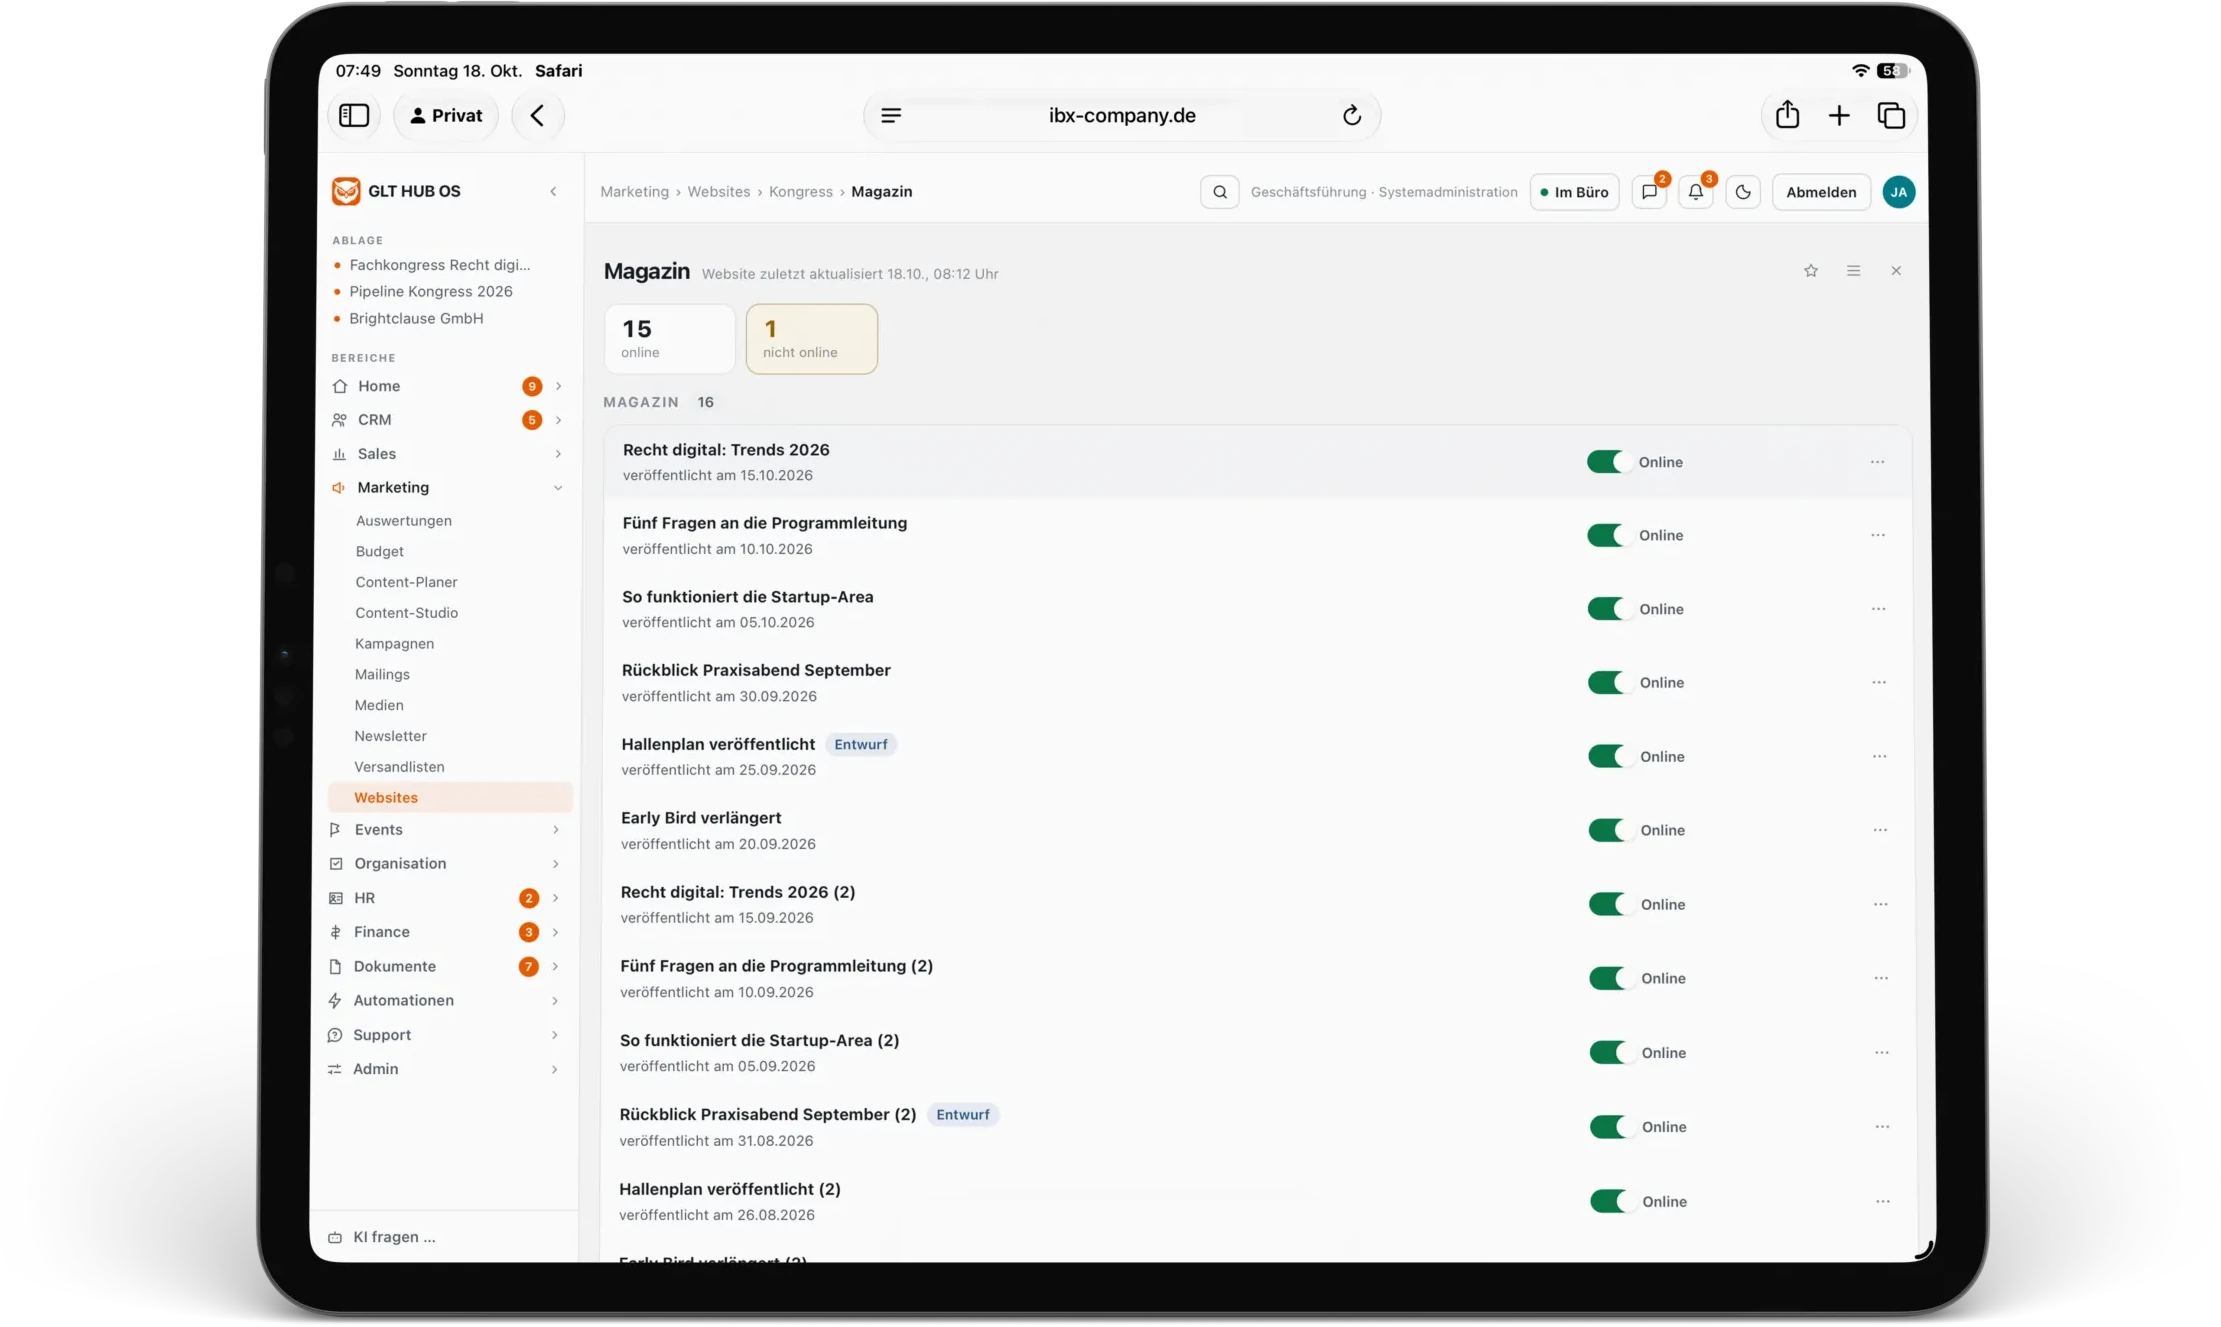Viewport: 2221px width, 1327px height.
Task: Expand the Events section chevron
Action: tap(556, 830)
